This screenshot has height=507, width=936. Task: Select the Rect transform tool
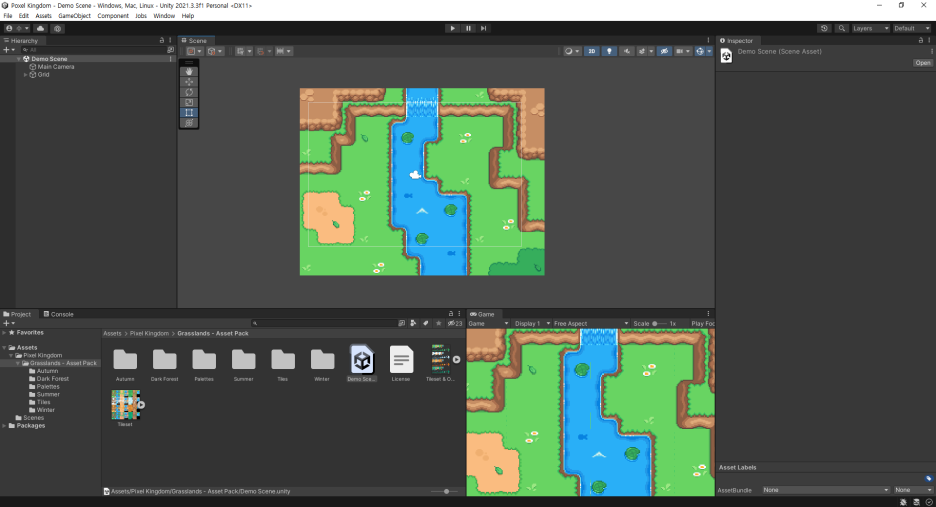(189, 112)
